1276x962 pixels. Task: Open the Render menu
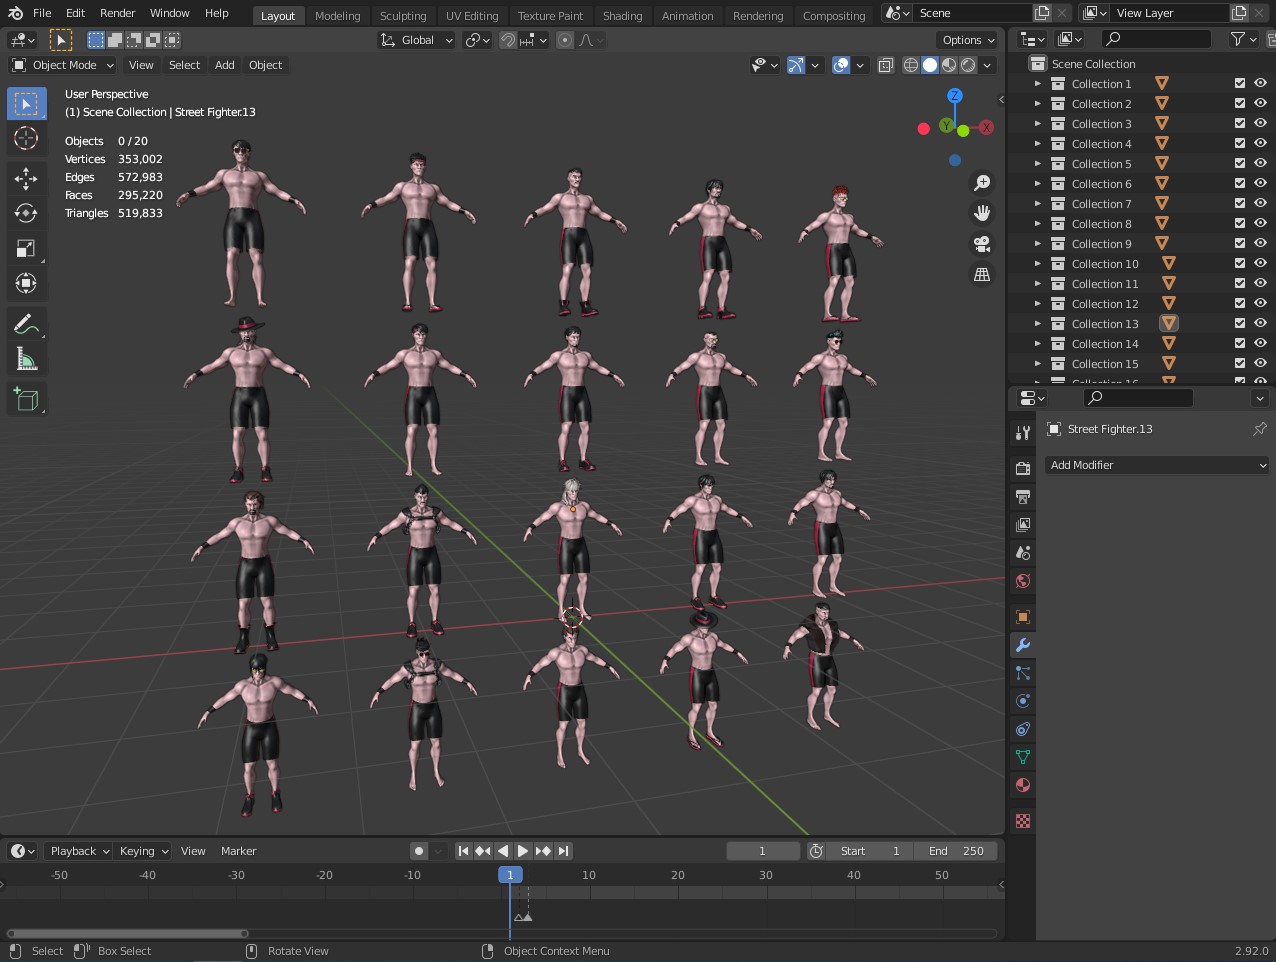tap(117, 13)
